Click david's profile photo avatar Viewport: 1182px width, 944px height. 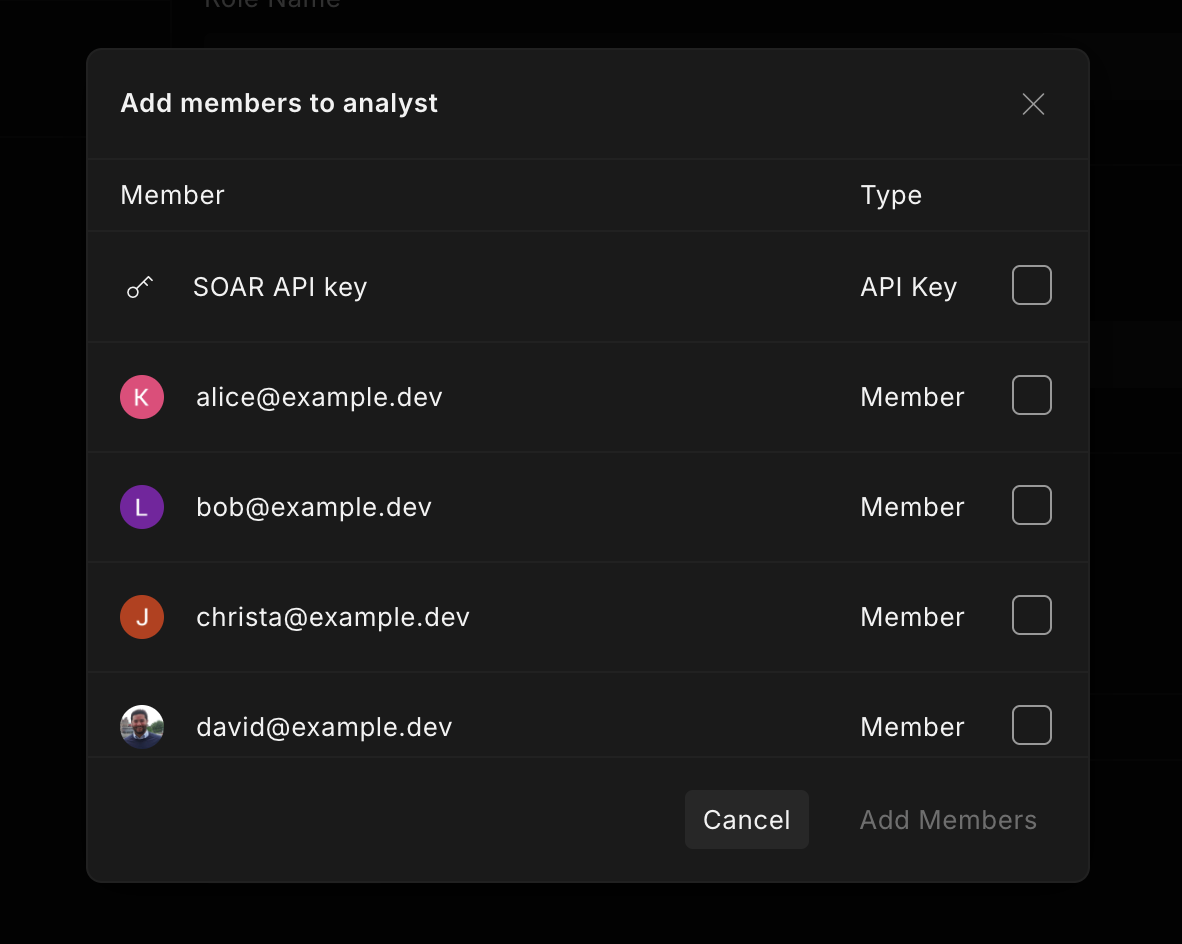point(142,726)
